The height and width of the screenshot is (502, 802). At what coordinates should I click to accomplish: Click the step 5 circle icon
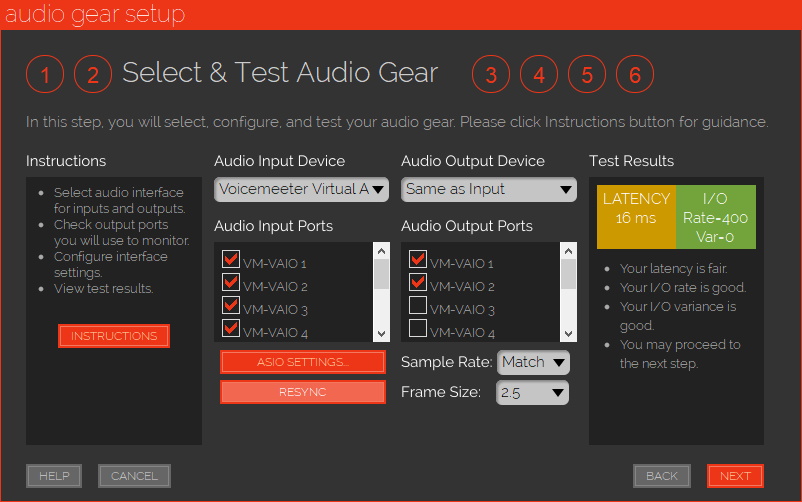587,74
